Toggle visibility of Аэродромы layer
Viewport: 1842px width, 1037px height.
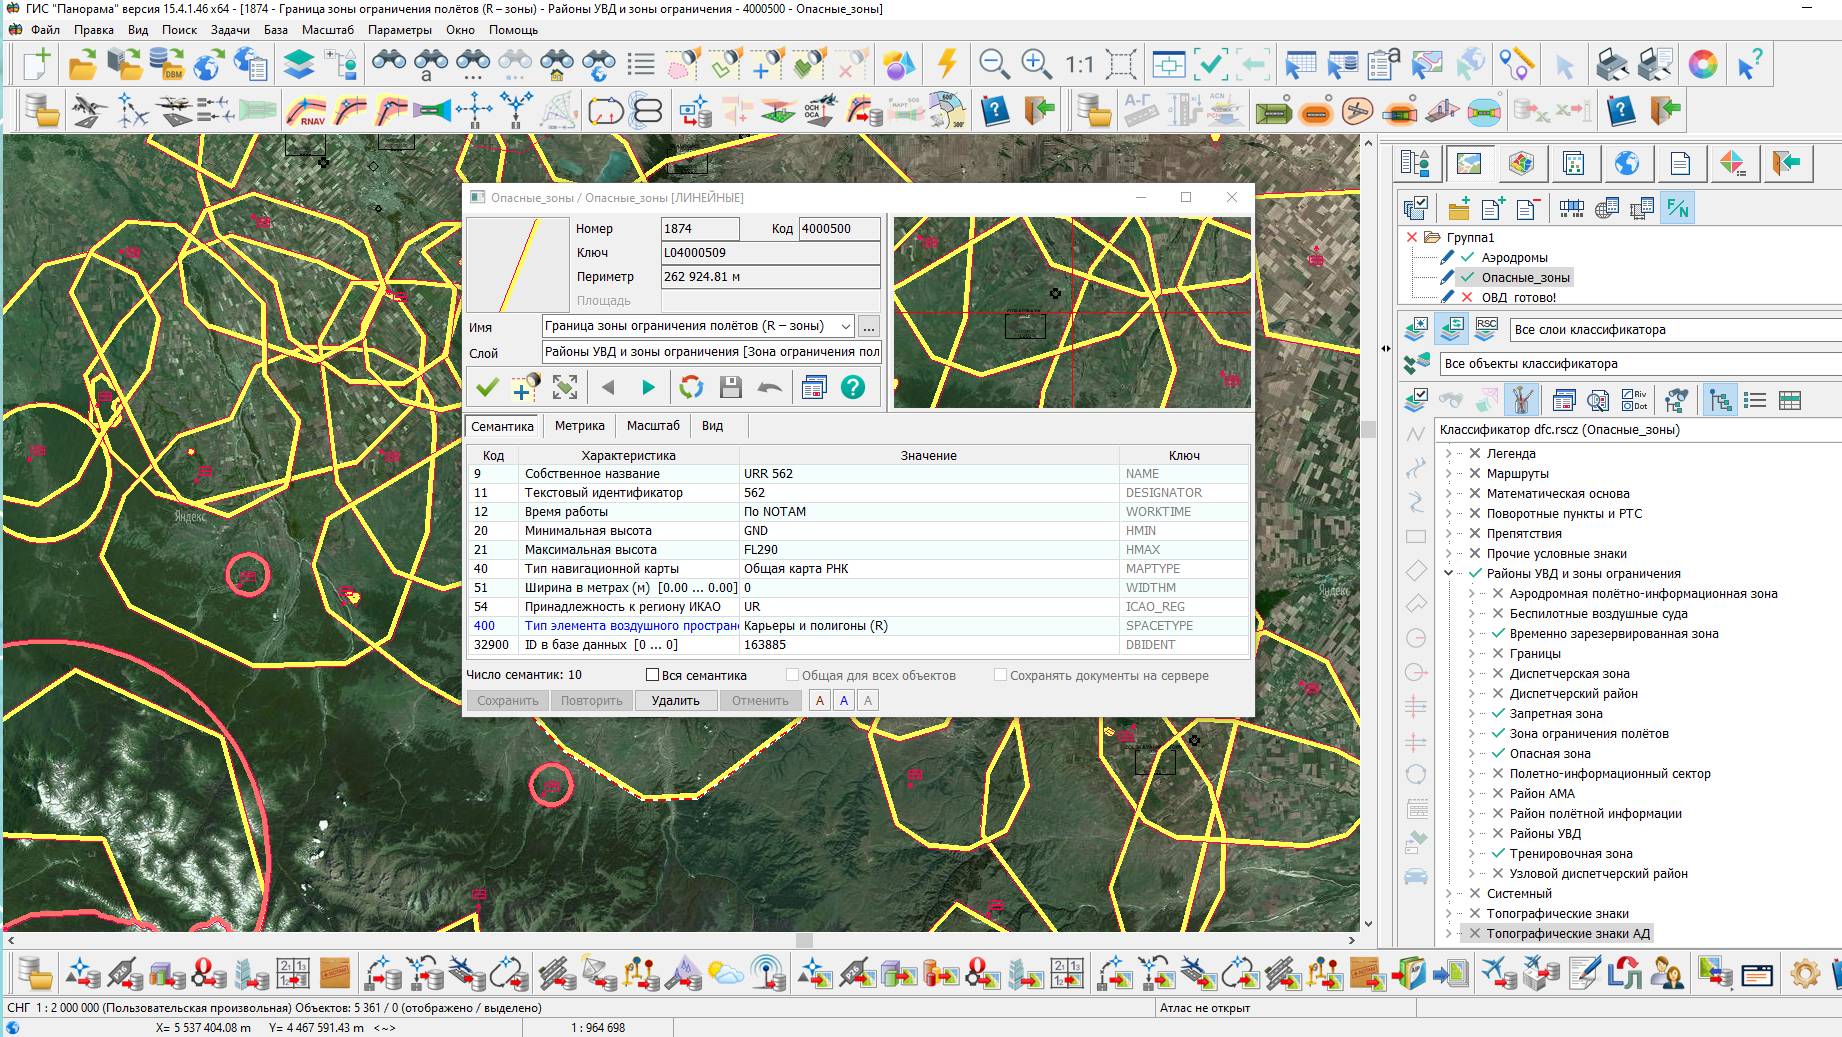pos(1467,257)
